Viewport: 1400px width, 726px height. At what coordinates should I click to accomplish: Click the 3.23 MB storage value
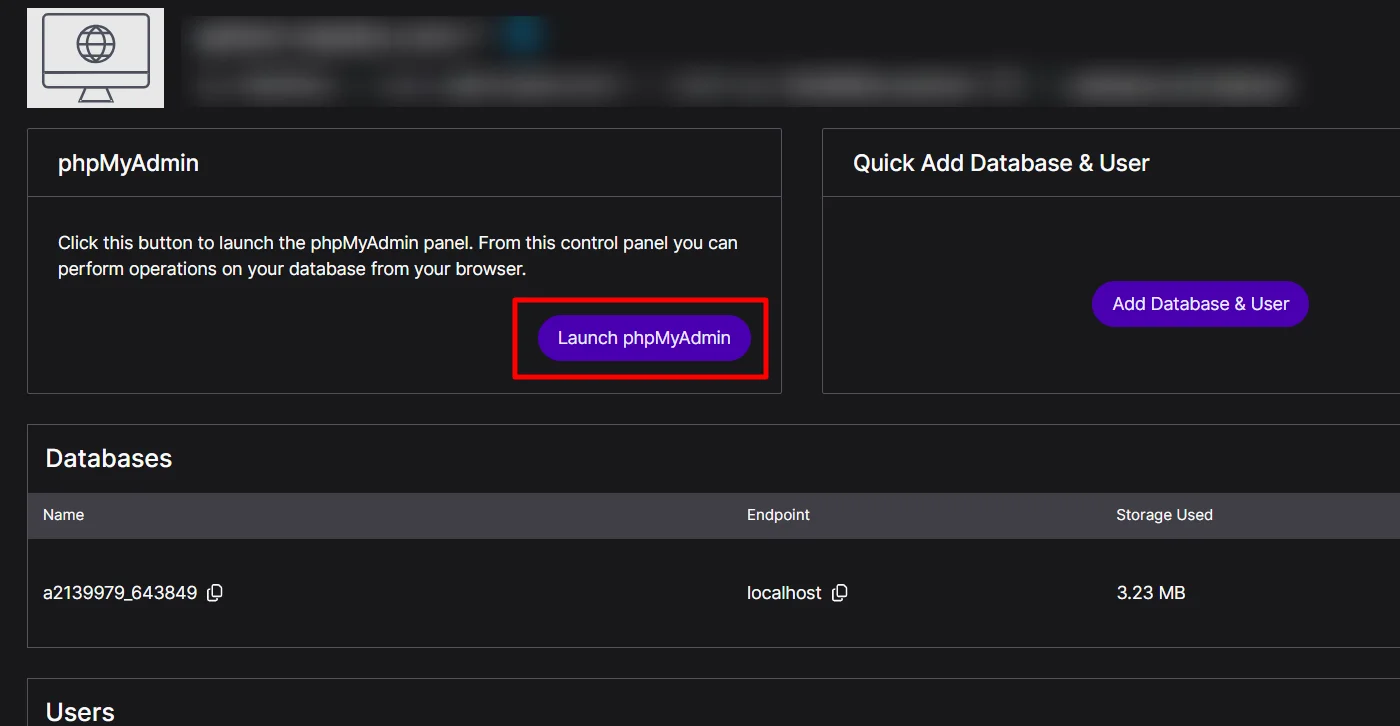[1151, 593]
